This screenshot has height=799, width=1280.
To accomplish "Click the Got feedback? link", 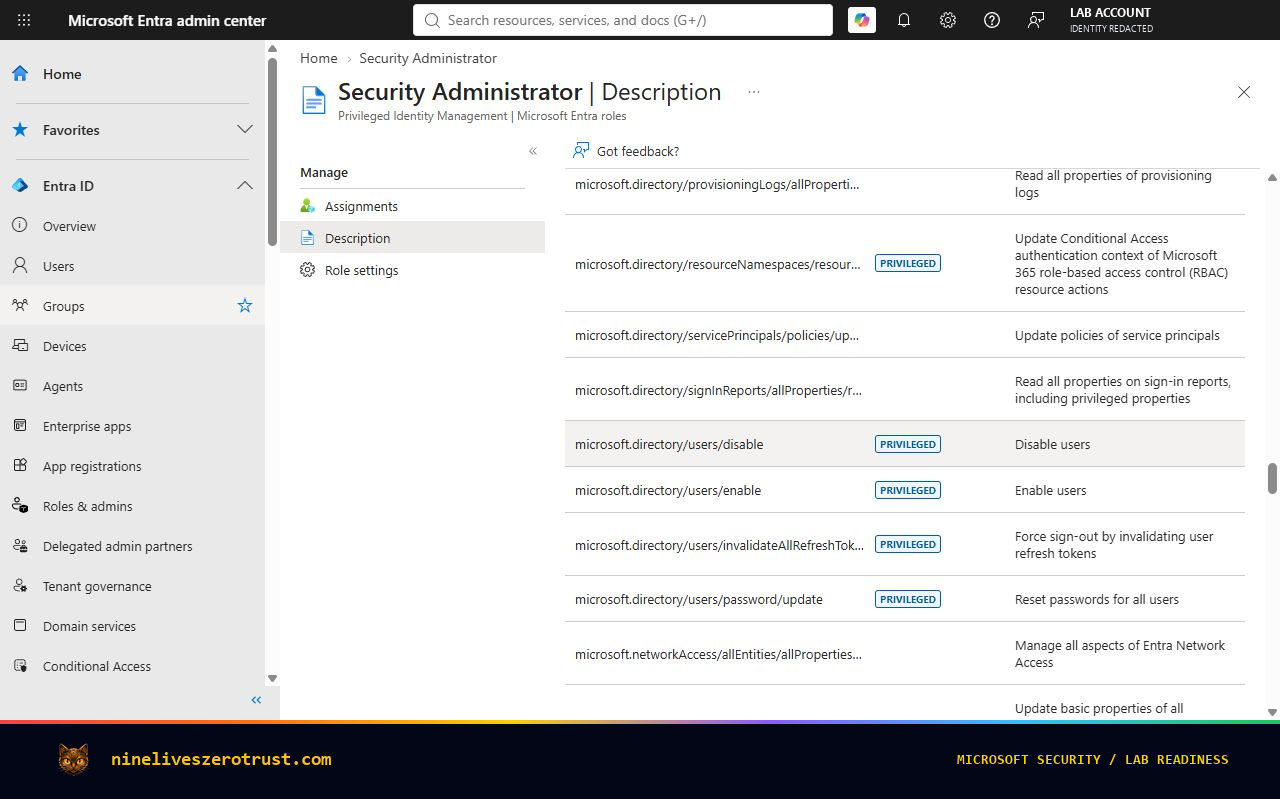I will tap(638, 151).
